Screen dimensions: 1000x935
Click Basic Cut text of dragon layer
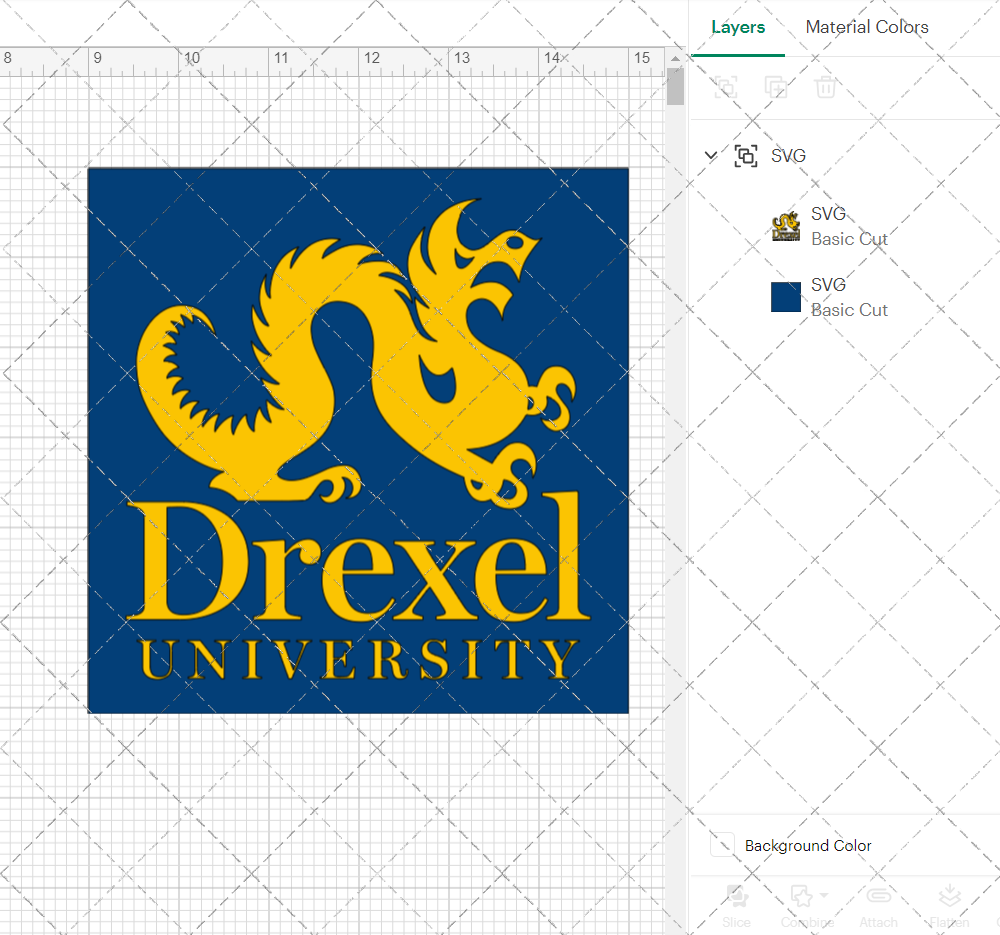[849, 239]
